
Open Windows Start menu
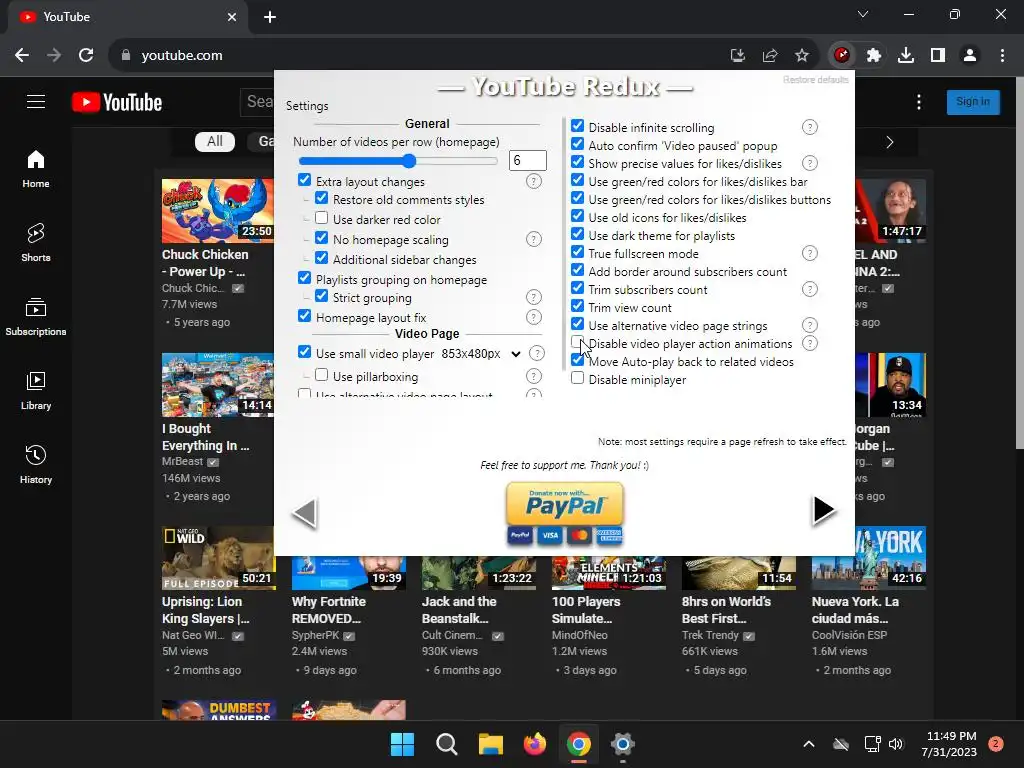click(x=402, y=744)
